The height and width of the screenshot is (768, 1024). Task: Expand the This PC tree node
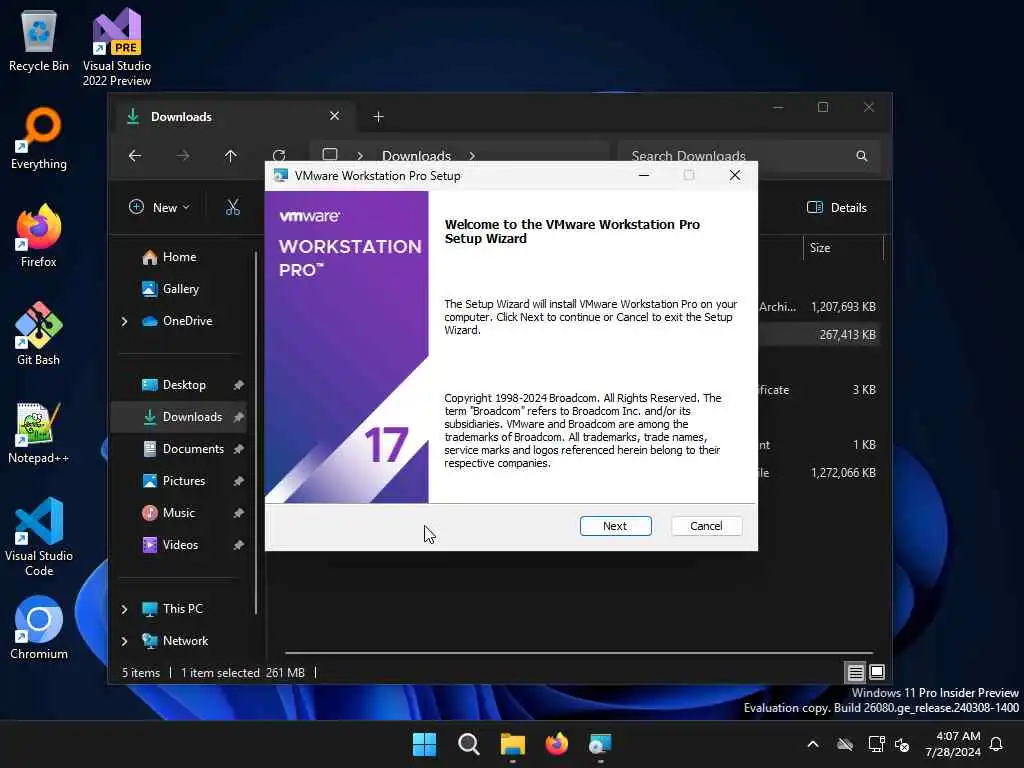click(x=124, y=609)
